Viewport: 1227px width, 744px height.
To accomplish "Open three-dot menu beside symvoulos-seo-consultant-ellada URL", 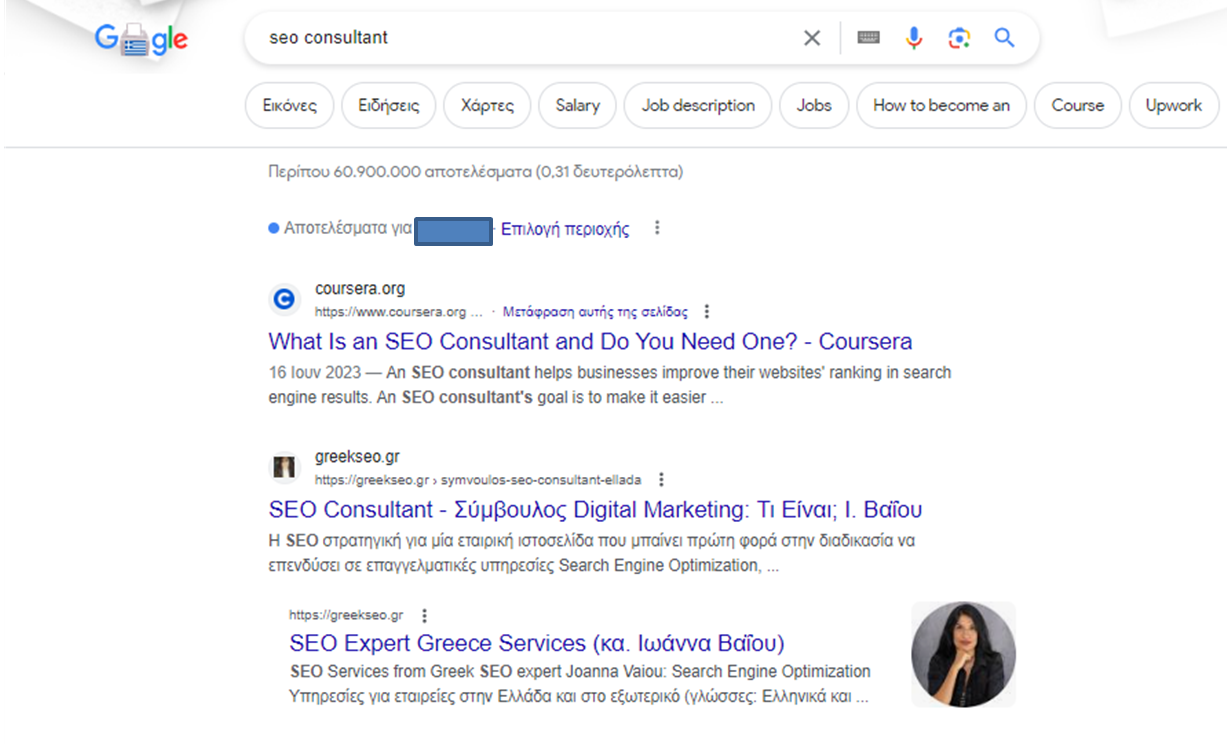I will [x=661, y=479].
